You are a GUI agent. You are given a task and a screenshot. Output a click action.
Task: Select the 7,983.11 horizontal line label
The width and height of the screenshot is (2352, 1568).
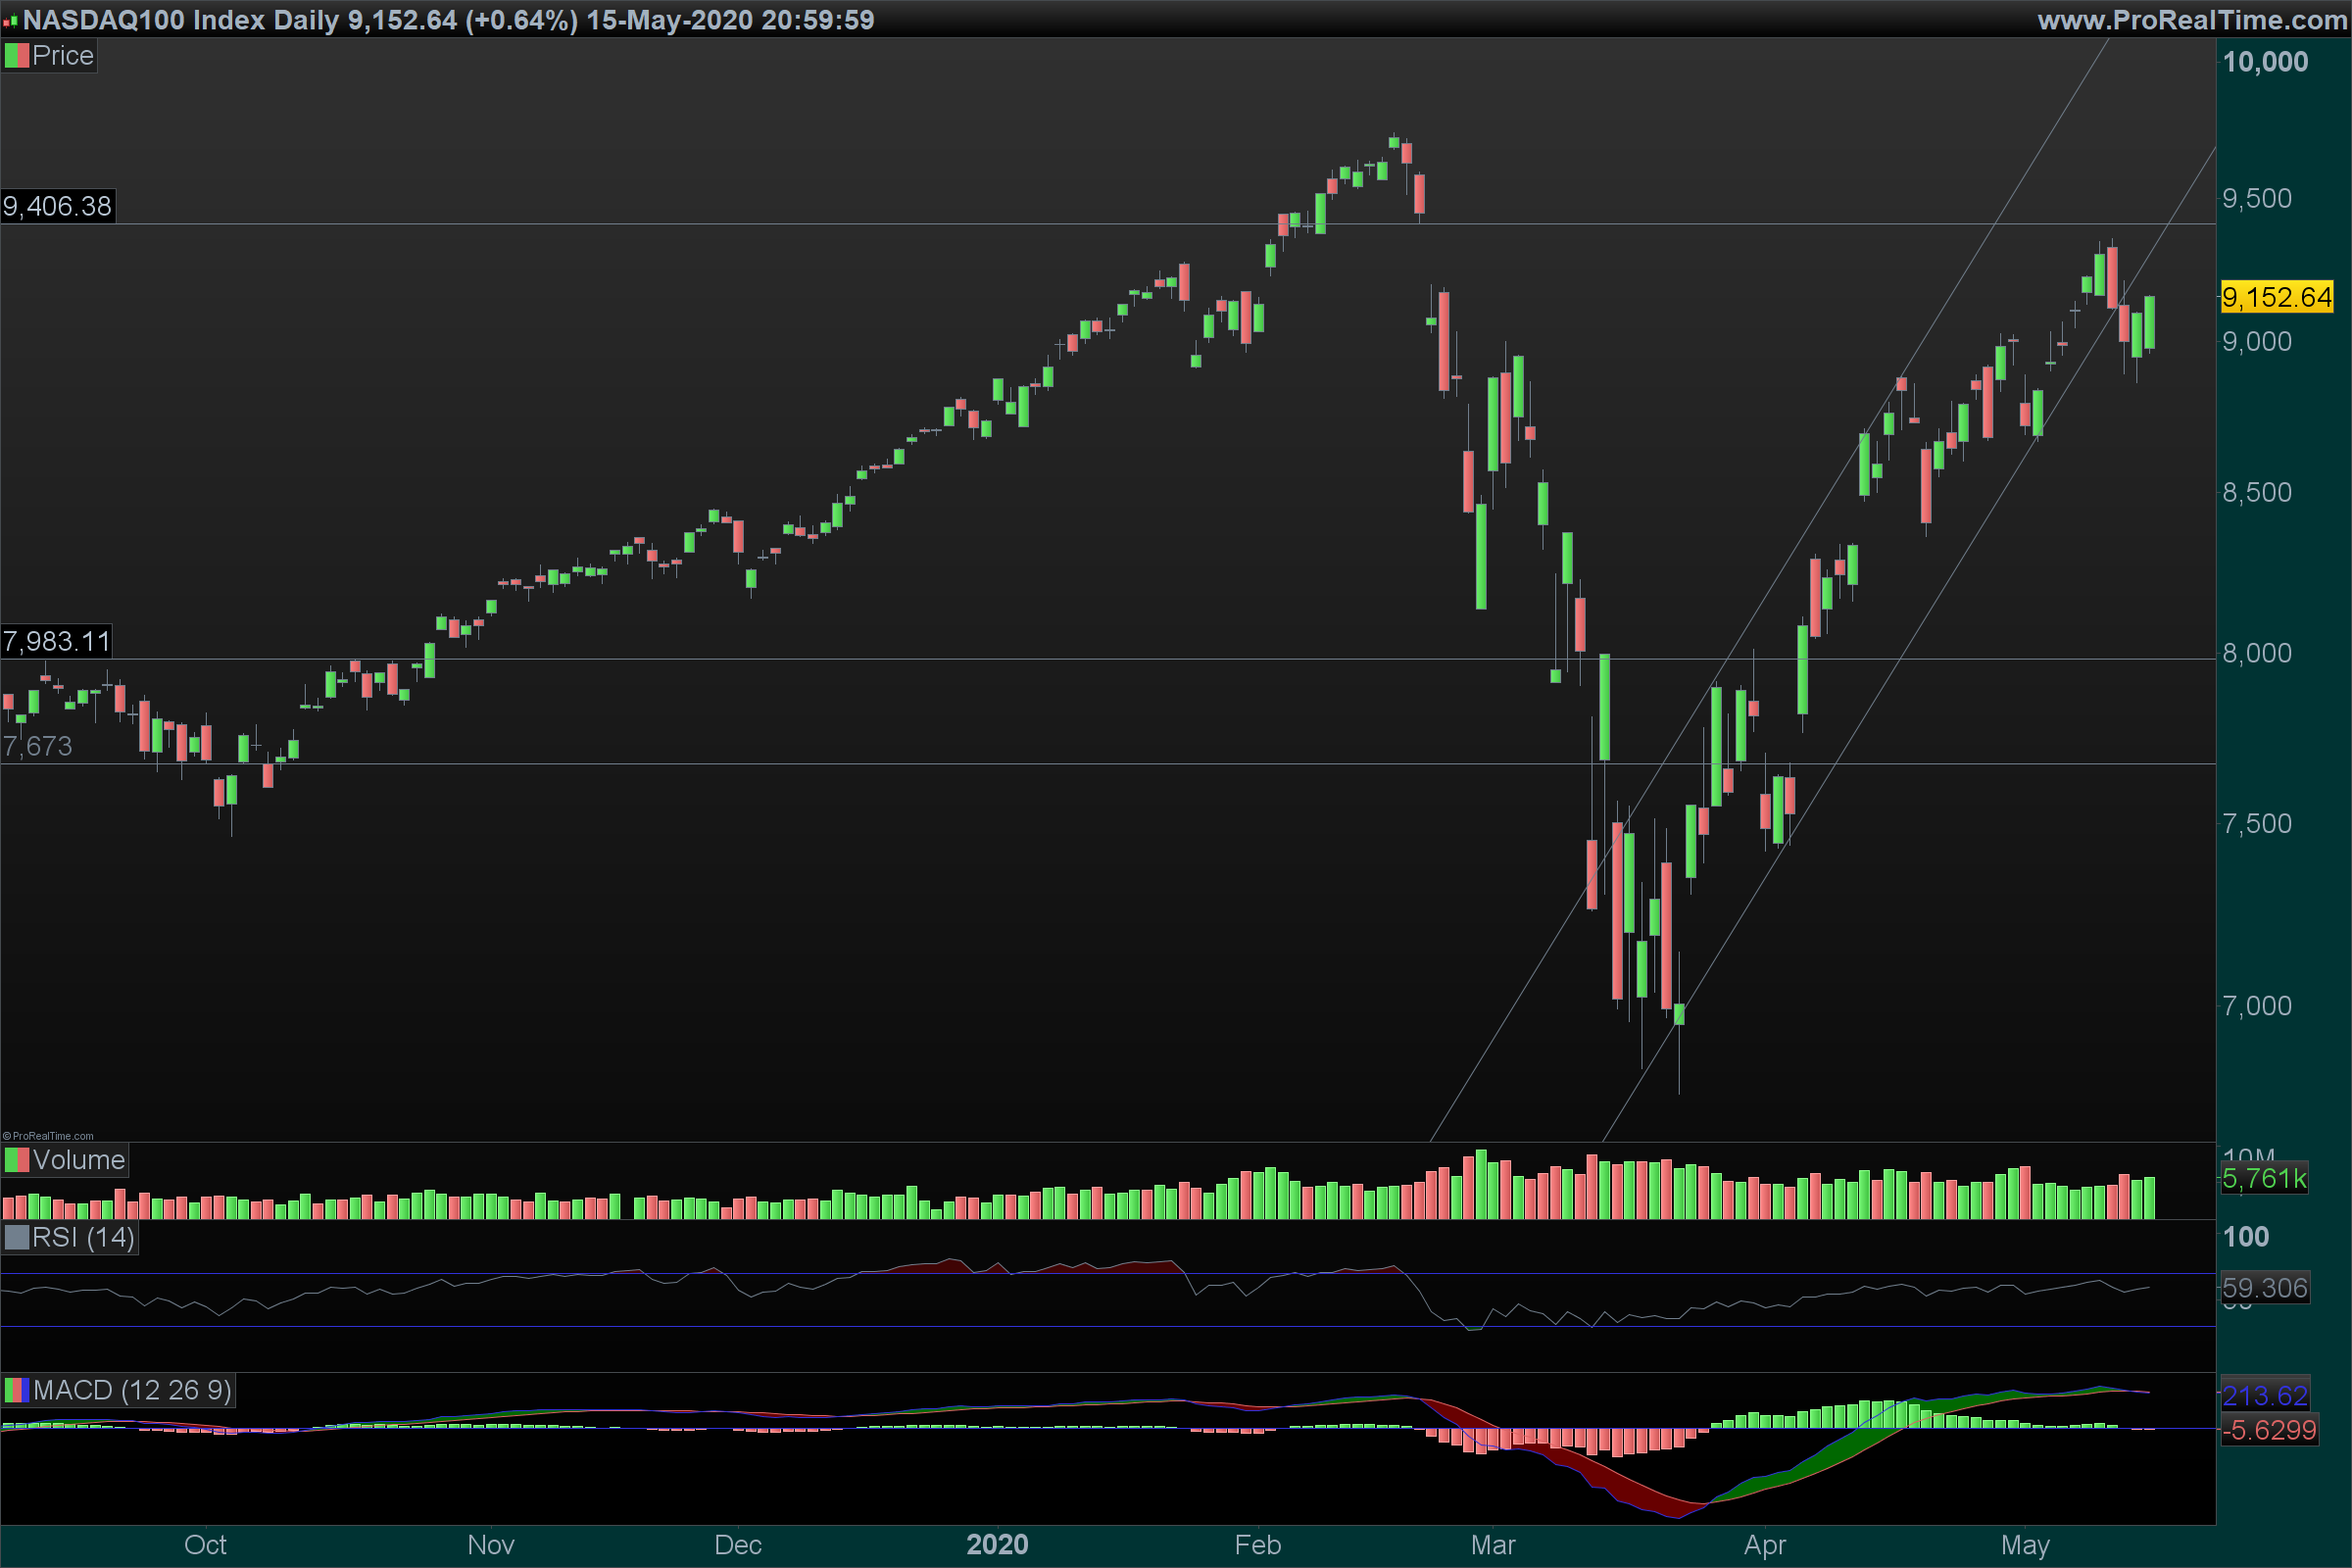click(x=56, y=641)
